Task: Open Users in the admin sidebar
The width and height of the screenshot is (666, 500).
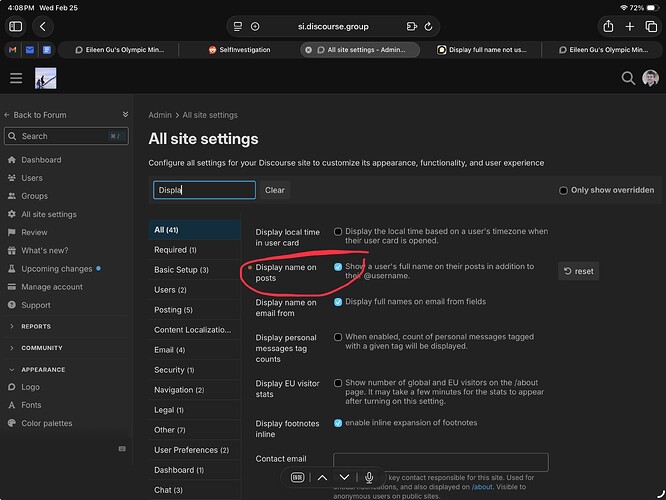Action: pyautogui.click(x=32, y=178)
